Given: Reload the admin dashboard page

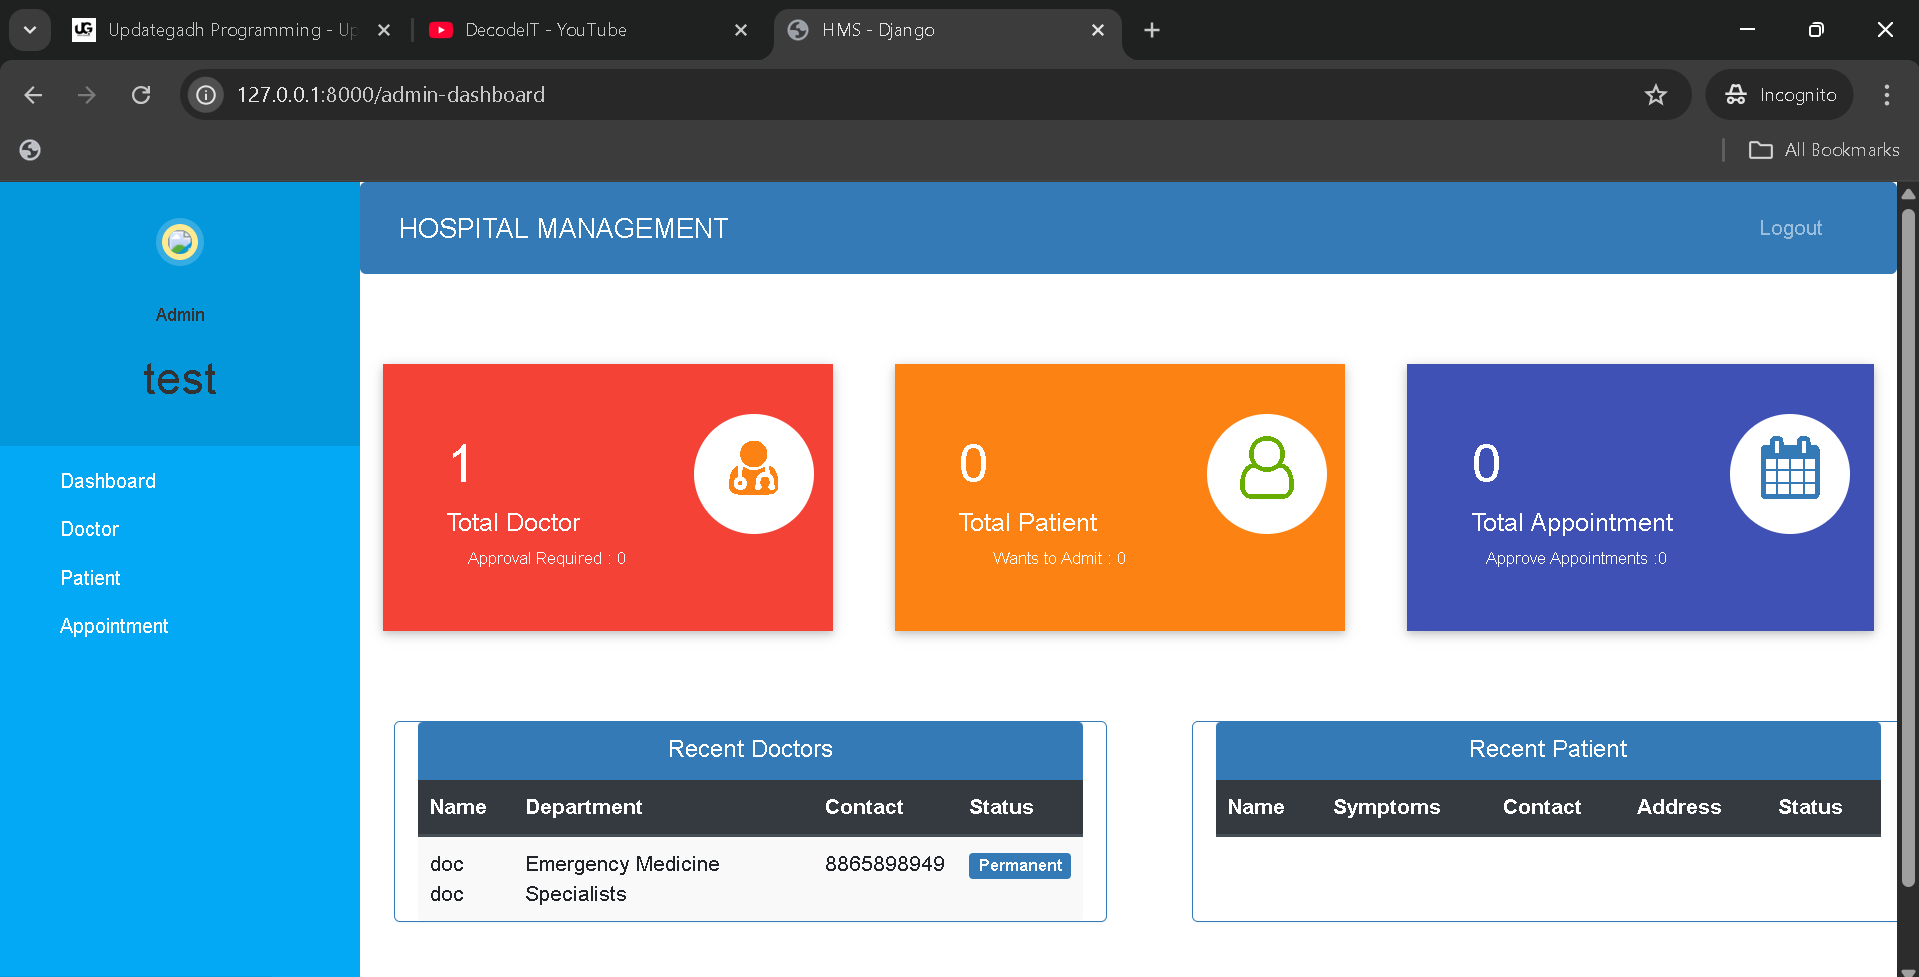Looking at the screenshot, I should [x=141, y=95].
